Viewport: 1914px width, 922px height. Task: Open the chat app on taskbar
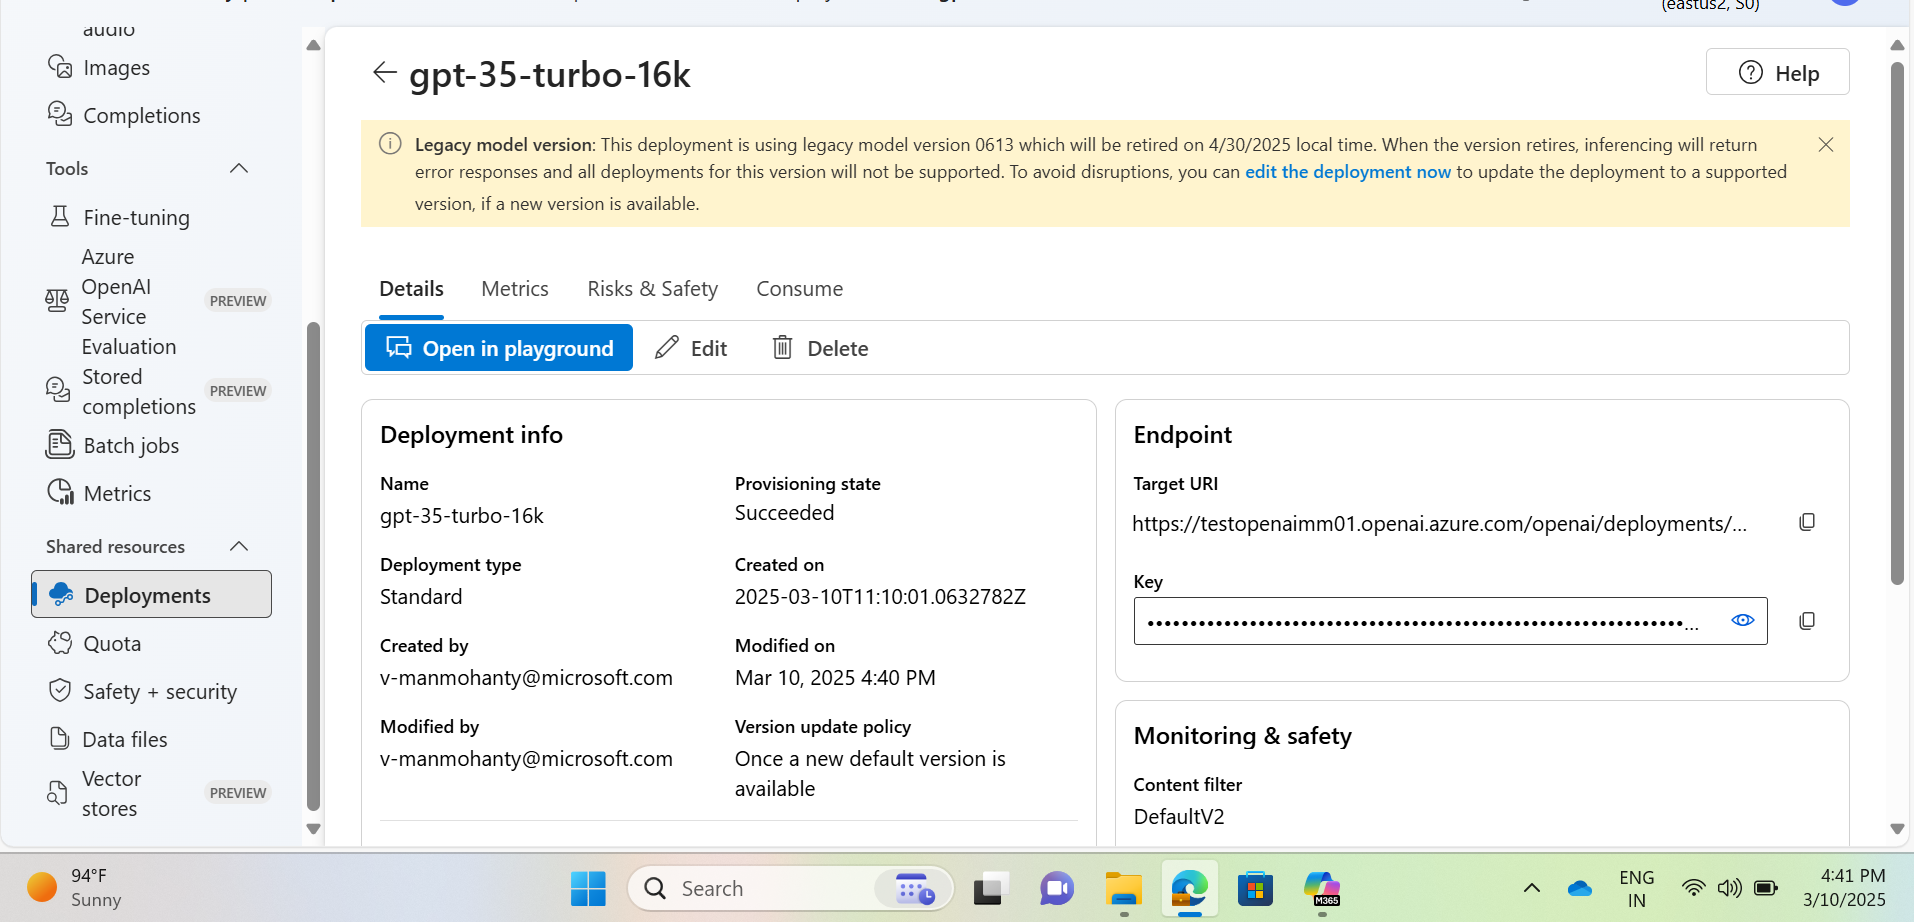click(1057, 888)
